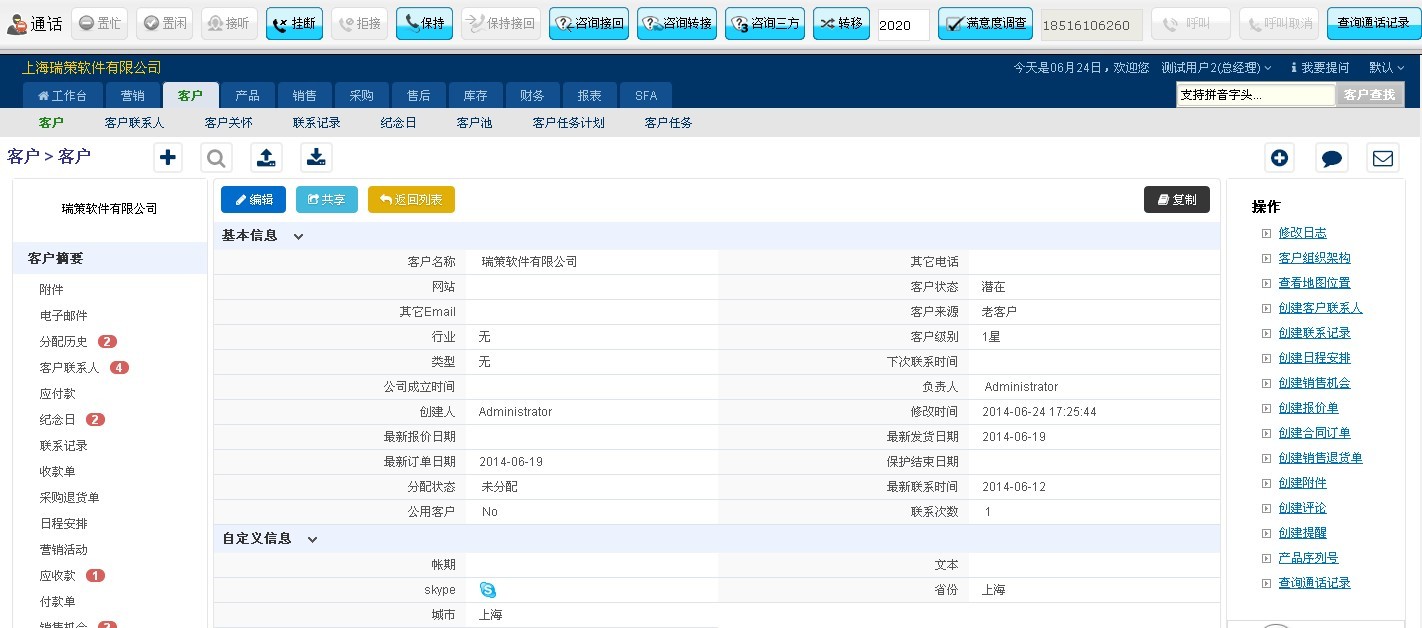This screenshot has height=628, width=1422.
Task: Click the 置闲 idle status button
Action: pos(164,24)
